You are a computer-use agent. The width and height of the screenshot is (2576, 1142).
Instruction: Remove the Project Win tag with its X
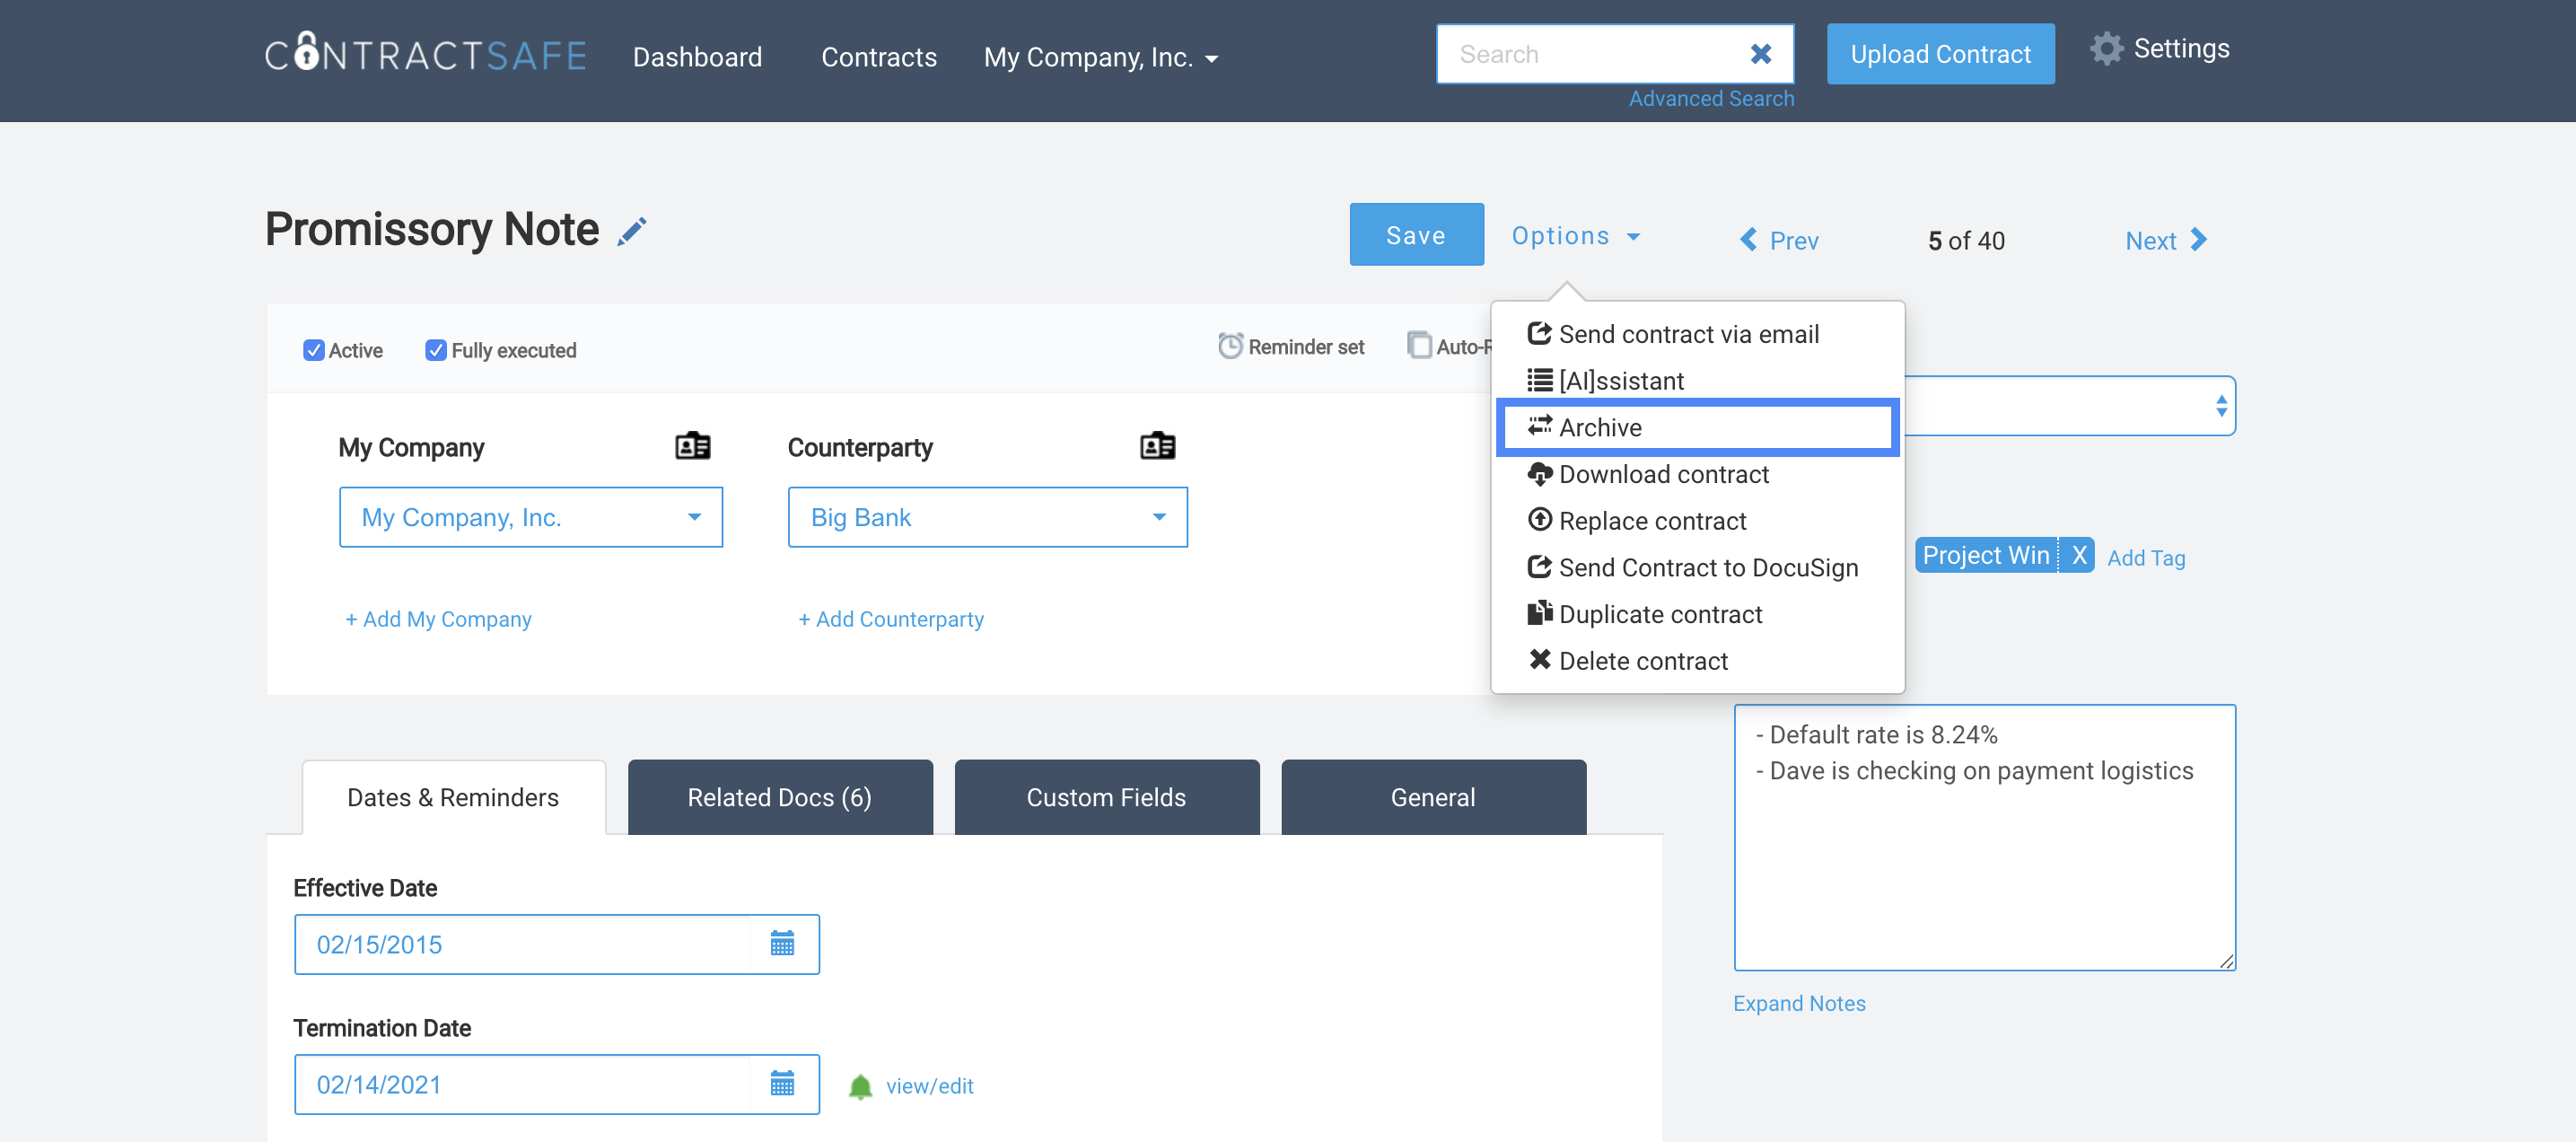click(2079, 554)
